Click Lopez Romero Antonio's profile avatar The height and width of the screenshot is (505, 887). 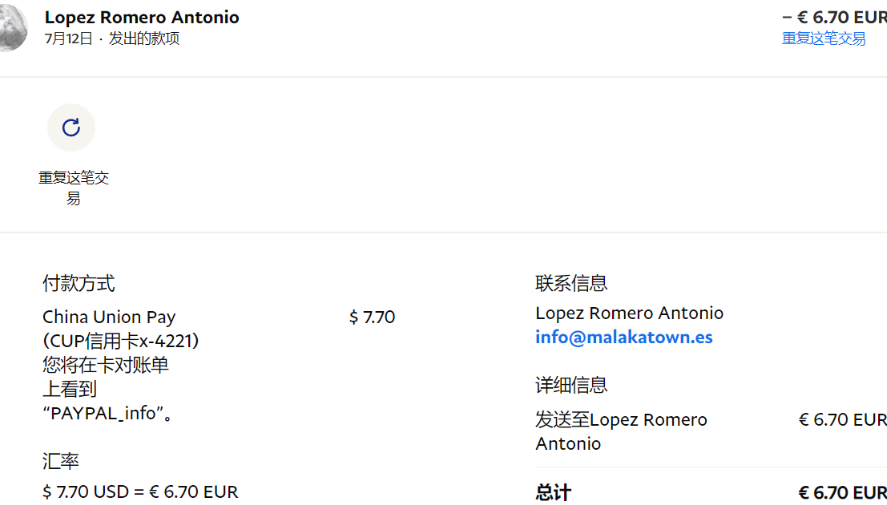click(12, 28)
